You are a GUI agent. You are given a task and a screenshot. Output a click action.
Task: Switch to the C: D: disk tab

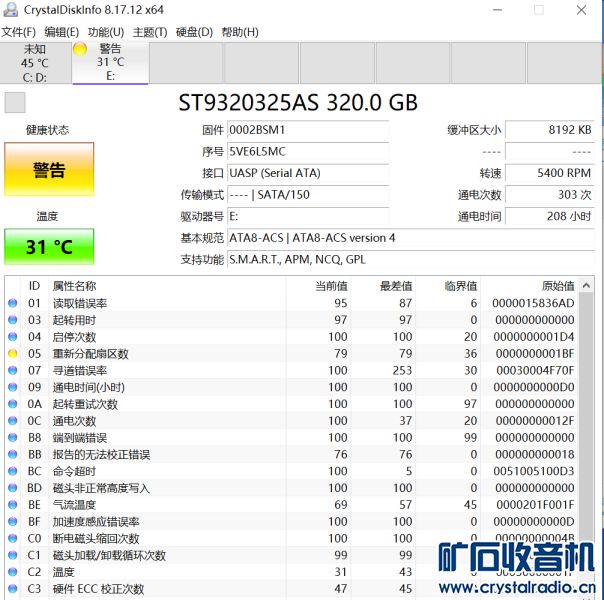tap(34, 62)
